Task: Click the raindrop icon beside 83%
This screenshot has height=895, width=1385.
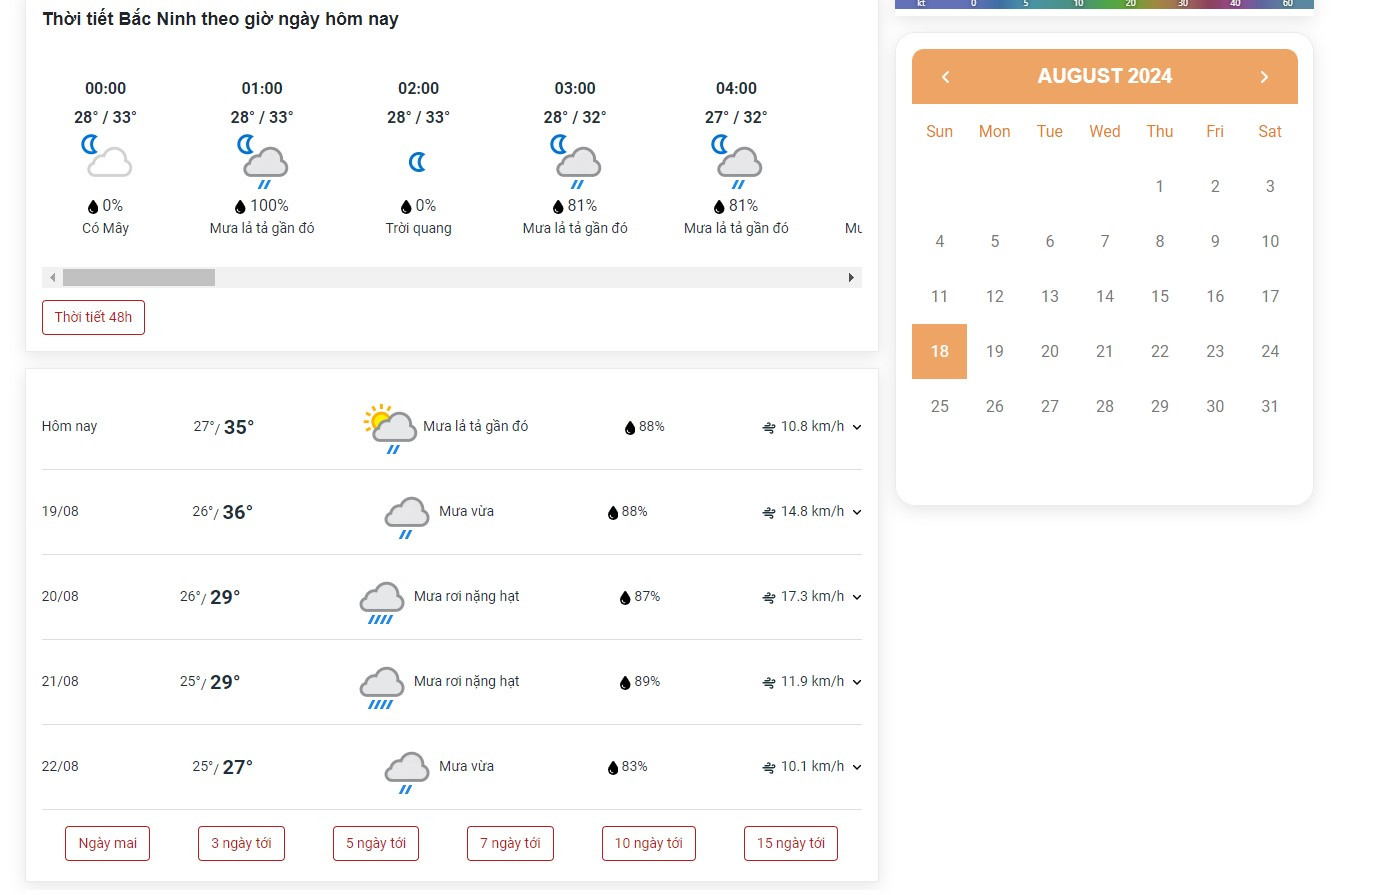Action: click(613, 768)
